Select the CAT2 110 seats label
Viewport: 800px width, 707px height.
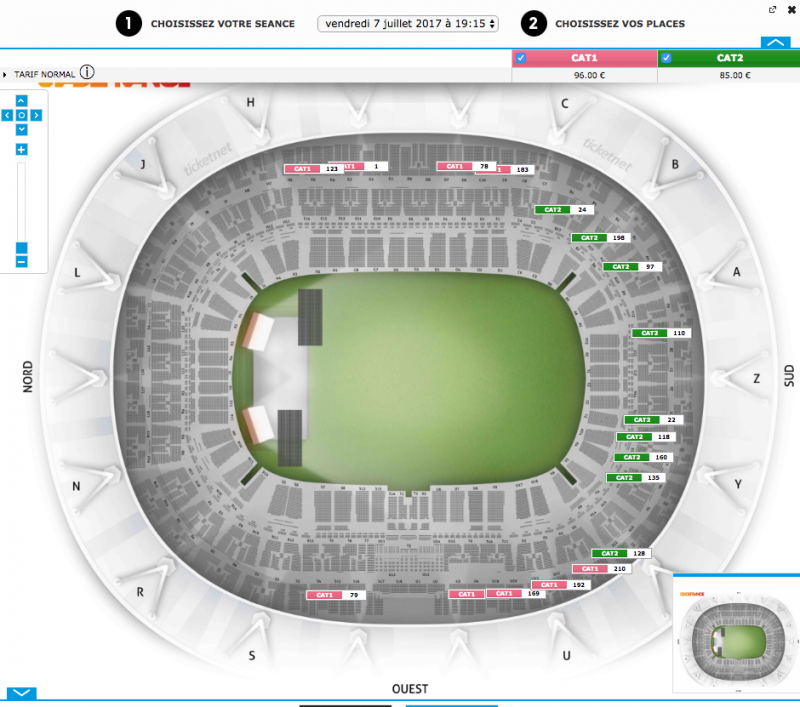(660, 333)
